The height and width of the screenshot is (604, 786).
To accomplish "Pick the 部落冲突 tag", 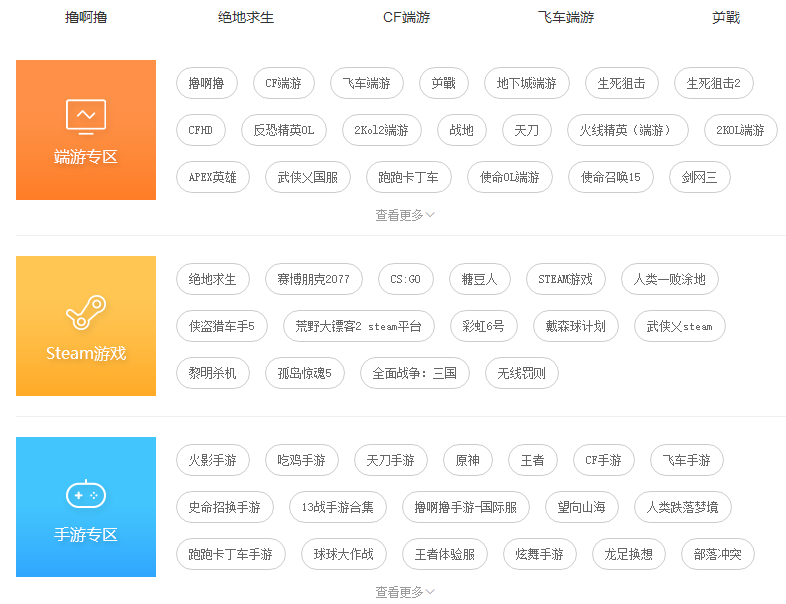I will [x=718, y=554].
